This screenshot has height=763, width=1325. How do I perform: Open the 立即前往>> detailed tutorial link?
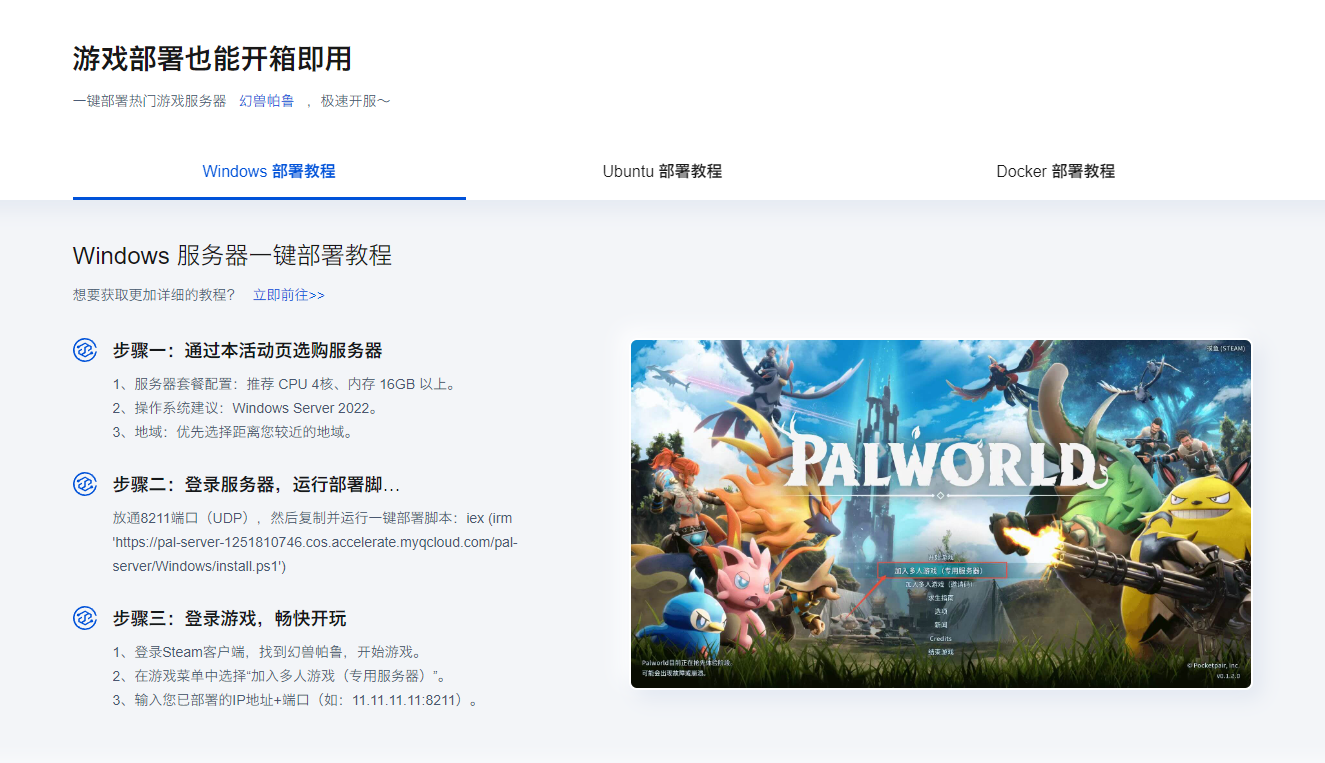(x=289, y=295)
